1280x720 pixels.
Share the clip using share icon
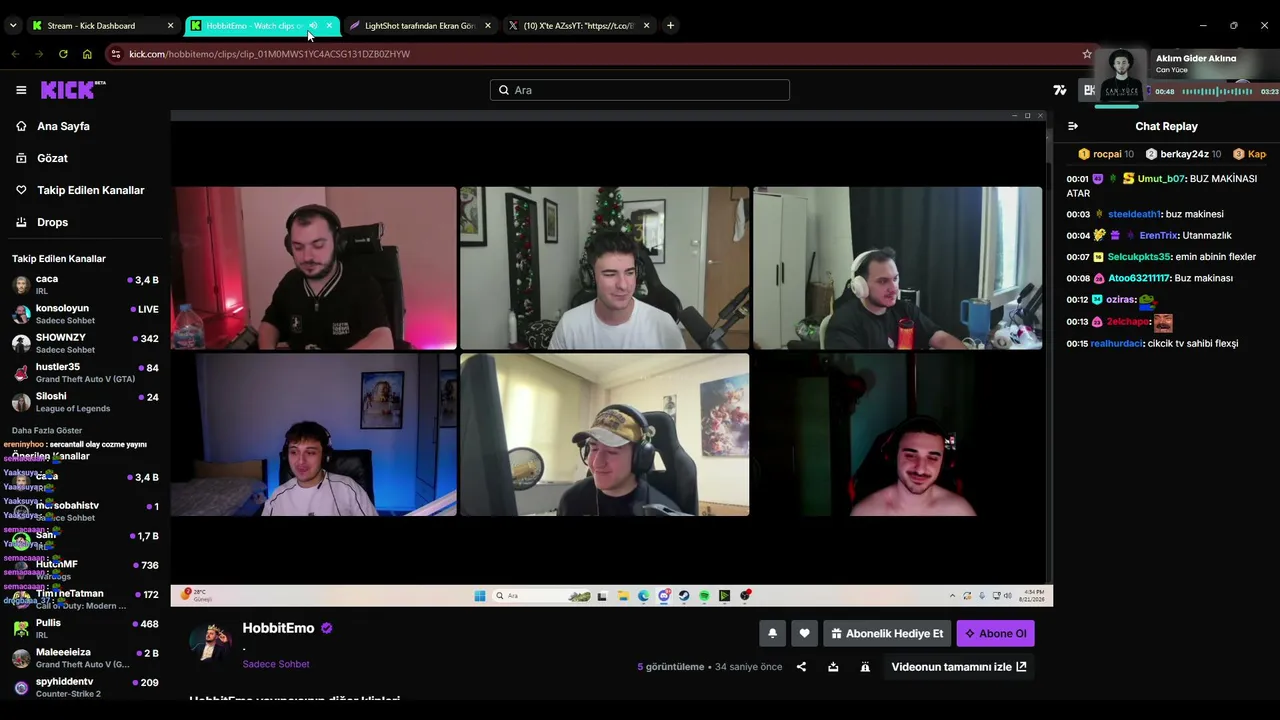point(801,667)
